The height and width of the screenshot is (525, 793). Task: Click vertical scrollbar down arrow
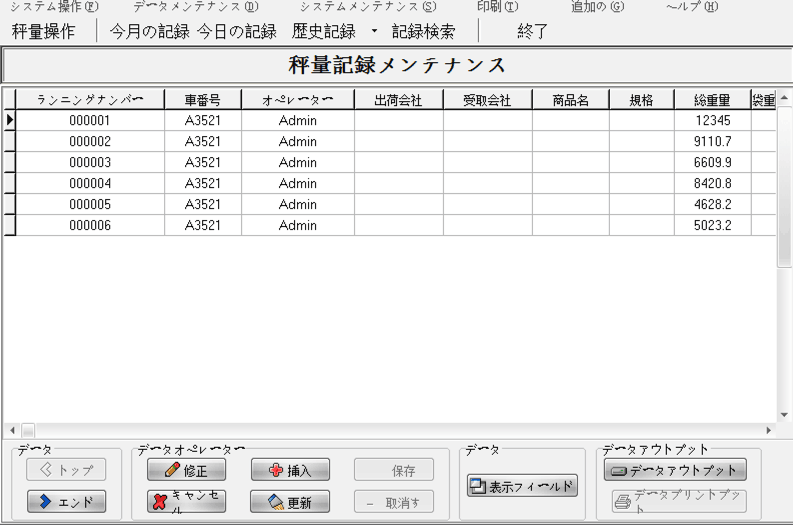click(784, 415)
